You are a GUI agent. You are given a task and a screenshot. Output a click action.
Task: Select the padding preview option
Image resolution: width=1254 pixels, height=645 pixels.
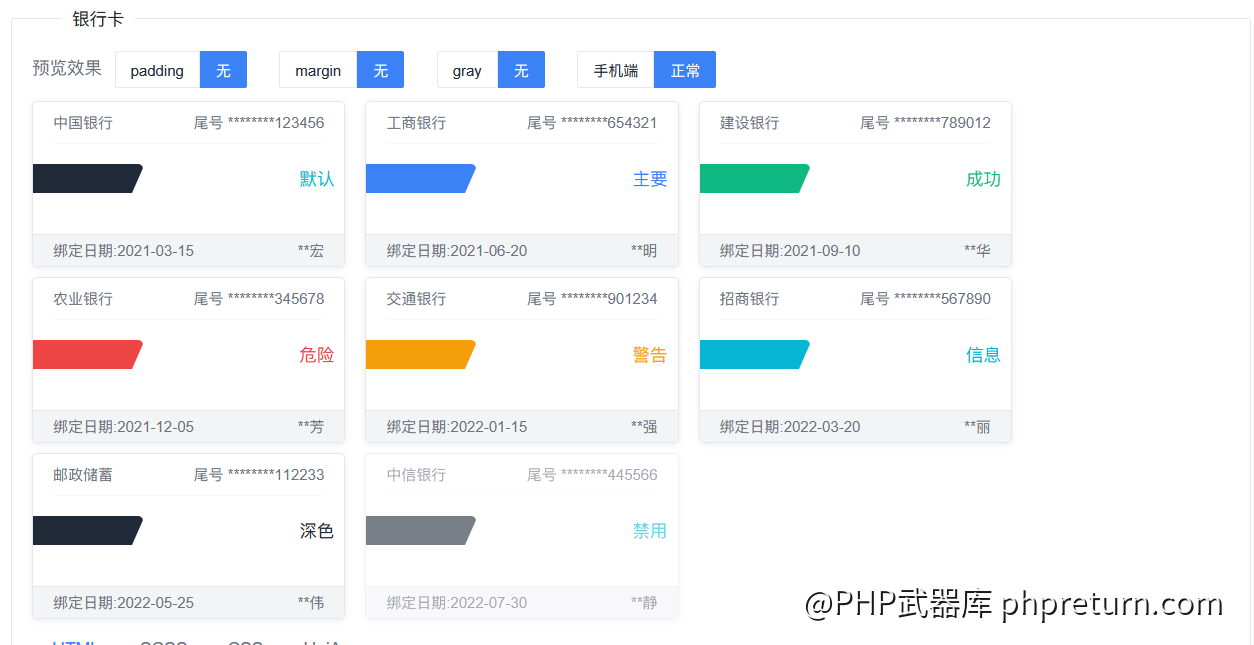point(157,70)
